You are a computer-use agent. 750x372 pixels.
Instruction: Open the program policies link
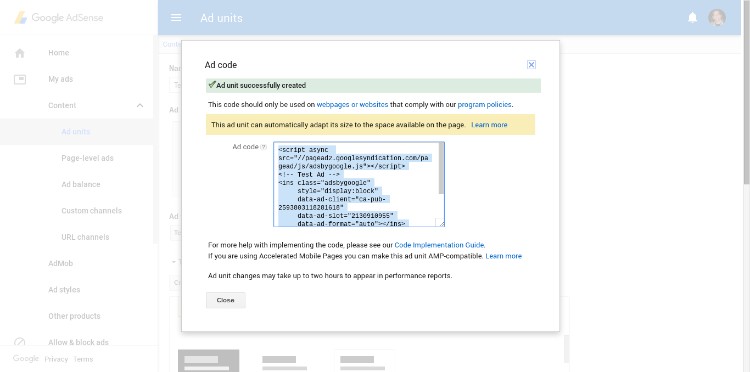pyautogui.click(x=484, y=104)
